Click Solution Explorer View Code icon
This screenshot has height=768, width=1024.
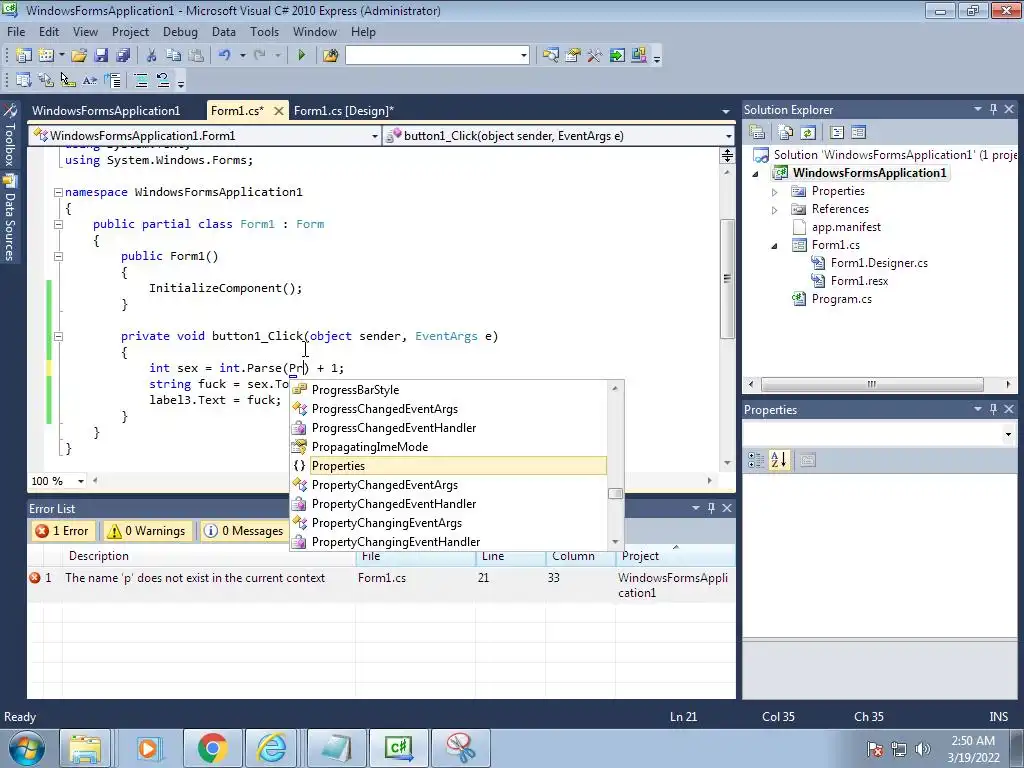tap(837, 133)
